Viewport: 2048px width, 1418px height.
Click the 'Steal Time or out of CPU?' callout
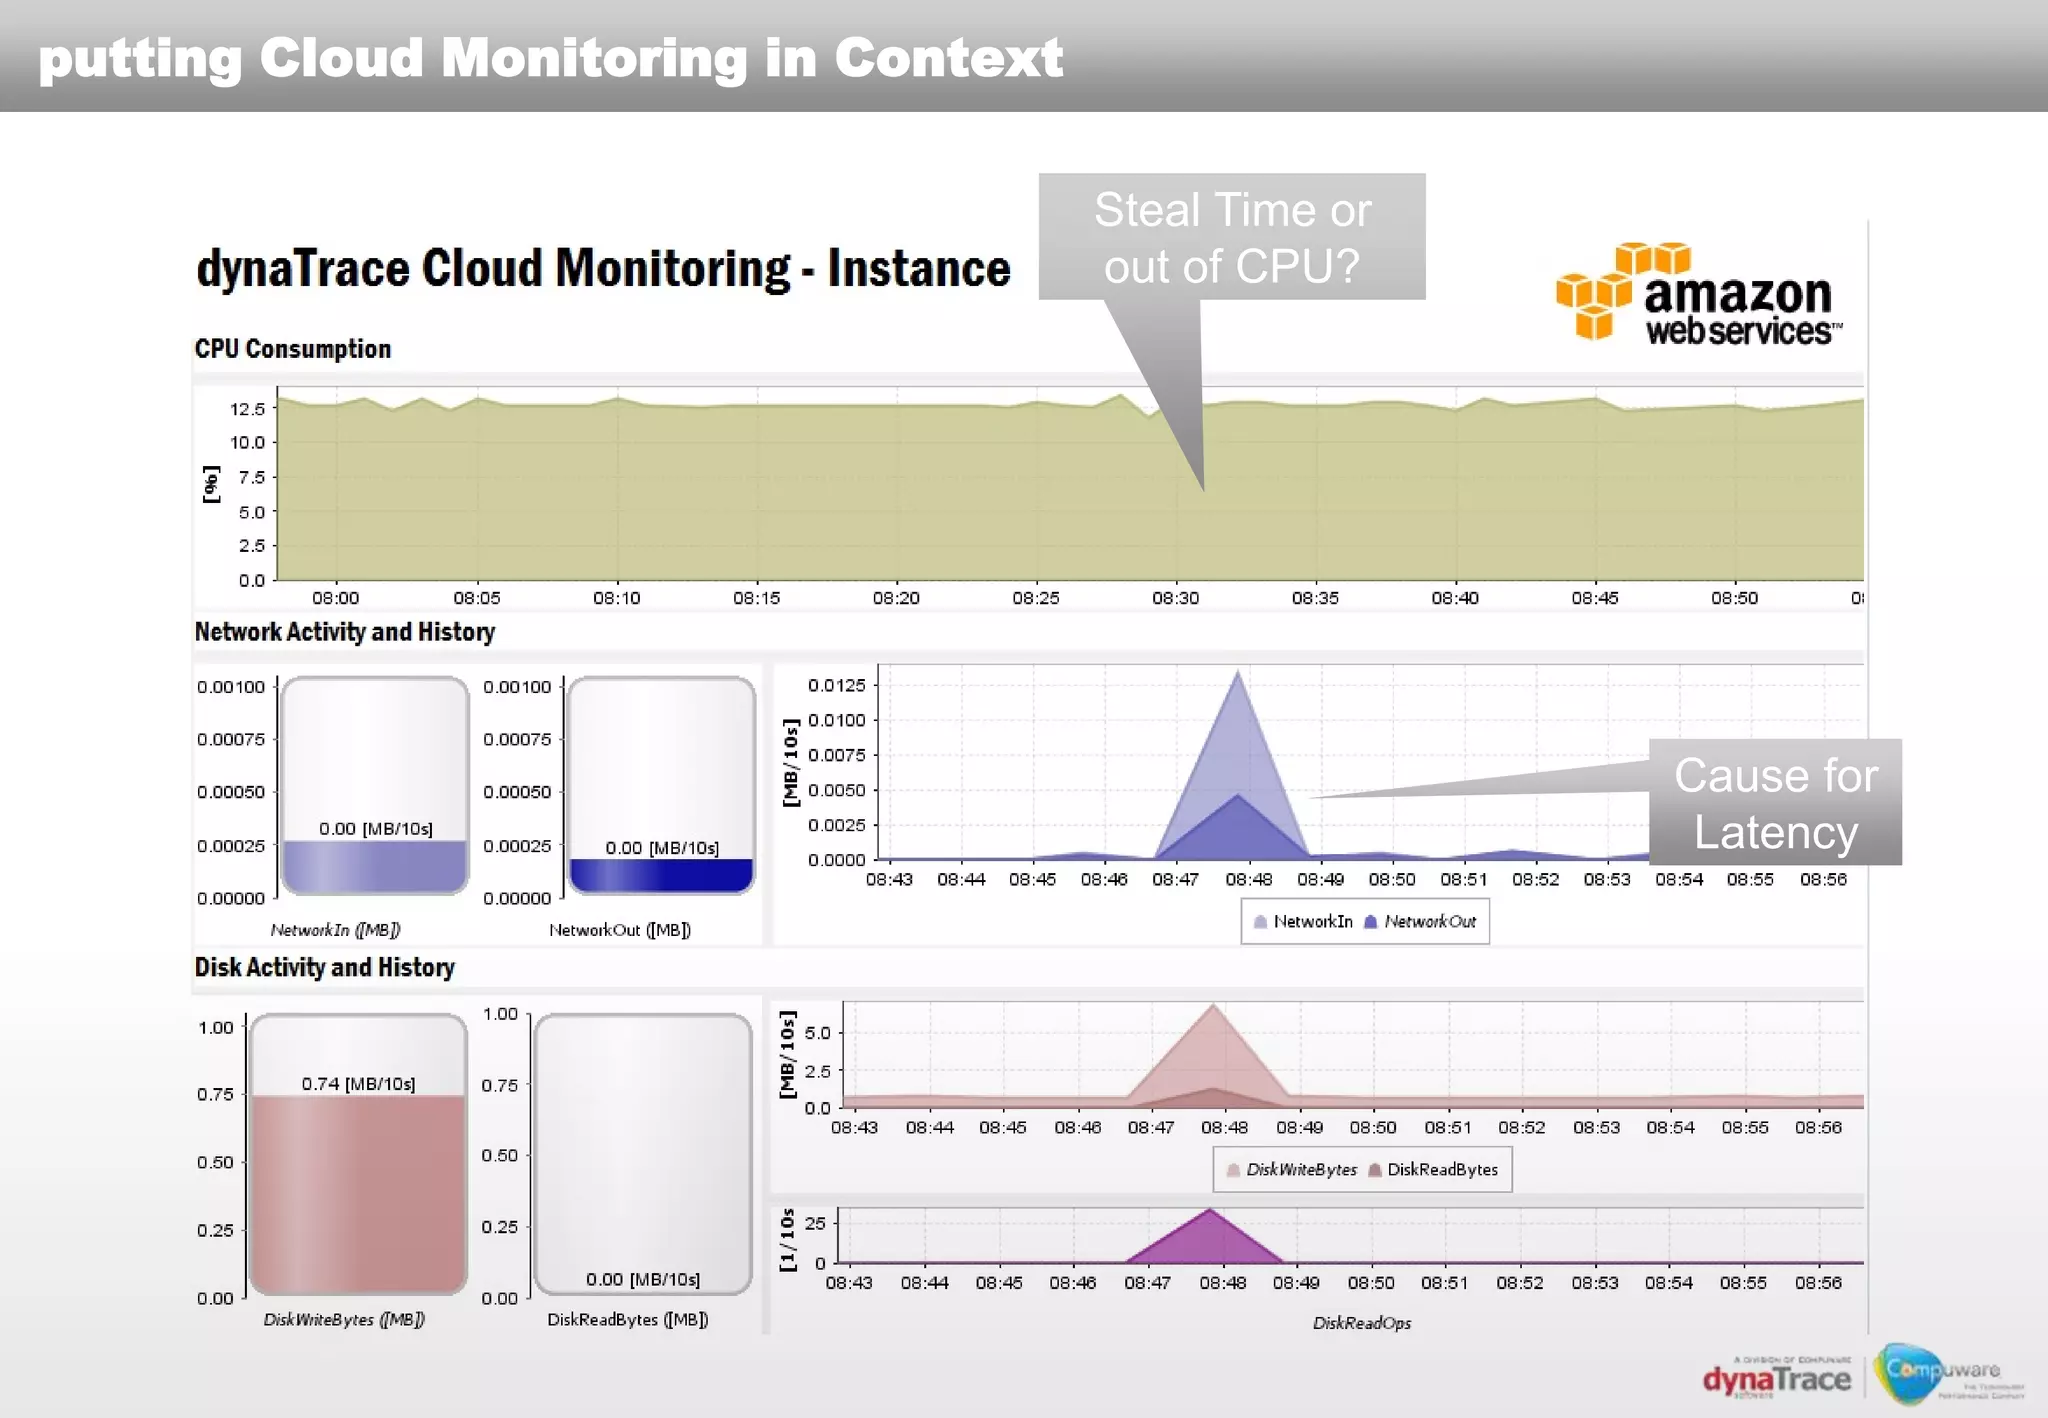click(1232, 237)
